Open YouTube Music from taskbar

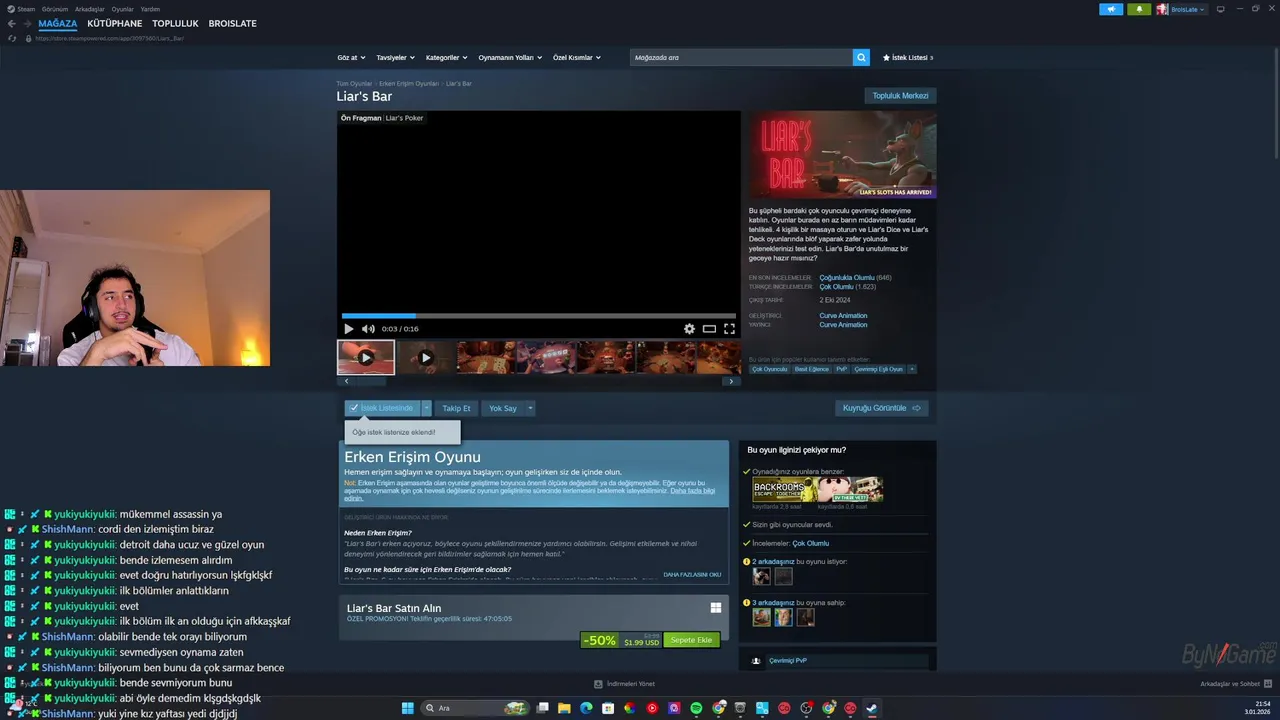652,708
